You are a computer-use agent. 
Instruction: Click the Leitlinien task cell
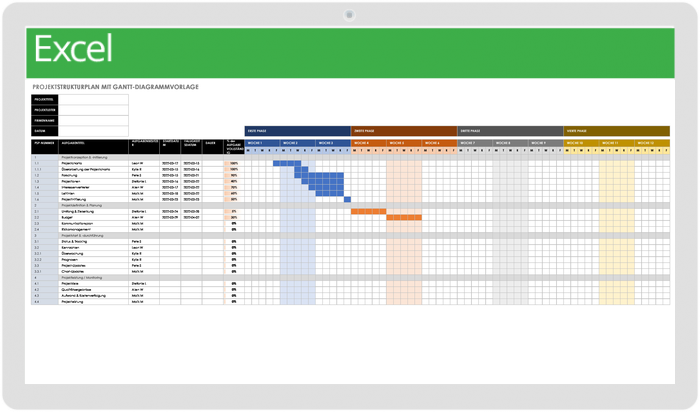point(93,194)
